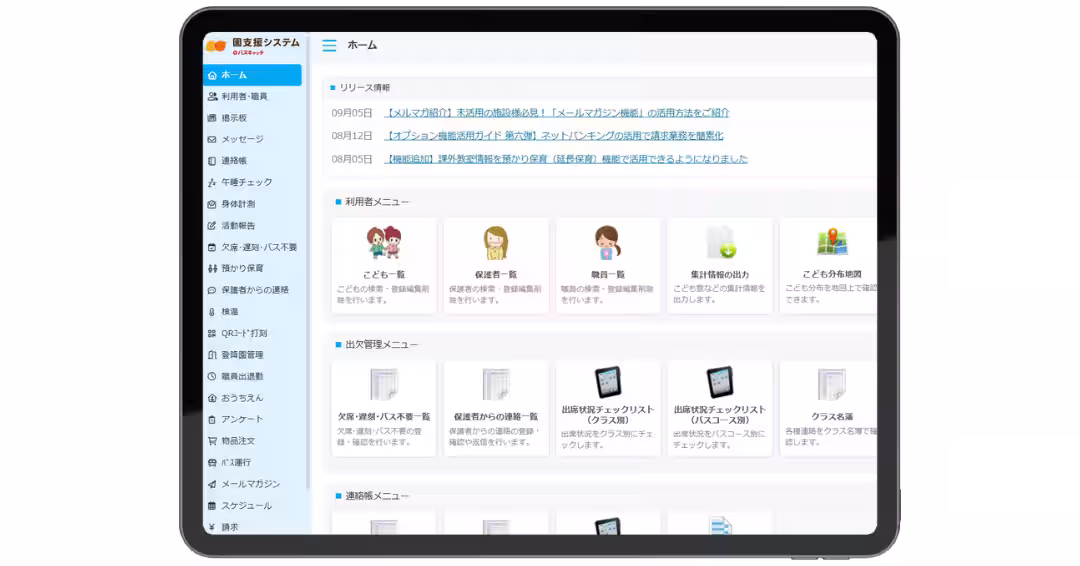Open 保護者一覧 guardian icon tile

(496, 243)
